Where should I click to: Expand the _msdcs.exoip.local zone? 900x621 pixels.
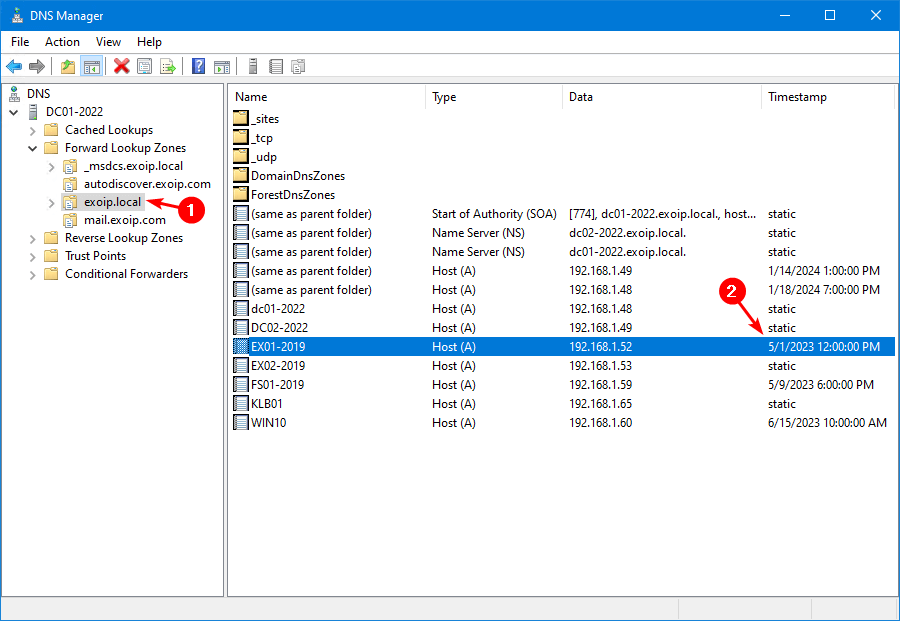point(52,166)
